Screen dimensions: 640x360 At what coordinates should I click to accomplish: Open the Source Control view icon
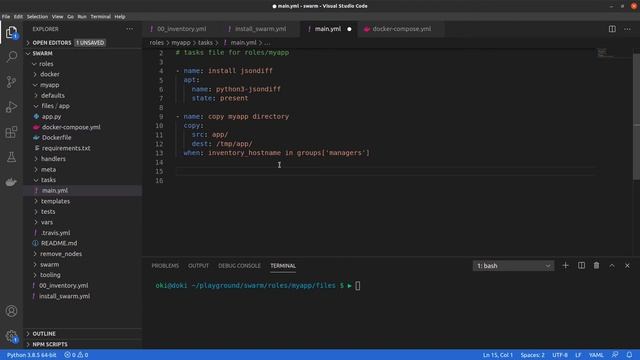(x=11, y=82)
